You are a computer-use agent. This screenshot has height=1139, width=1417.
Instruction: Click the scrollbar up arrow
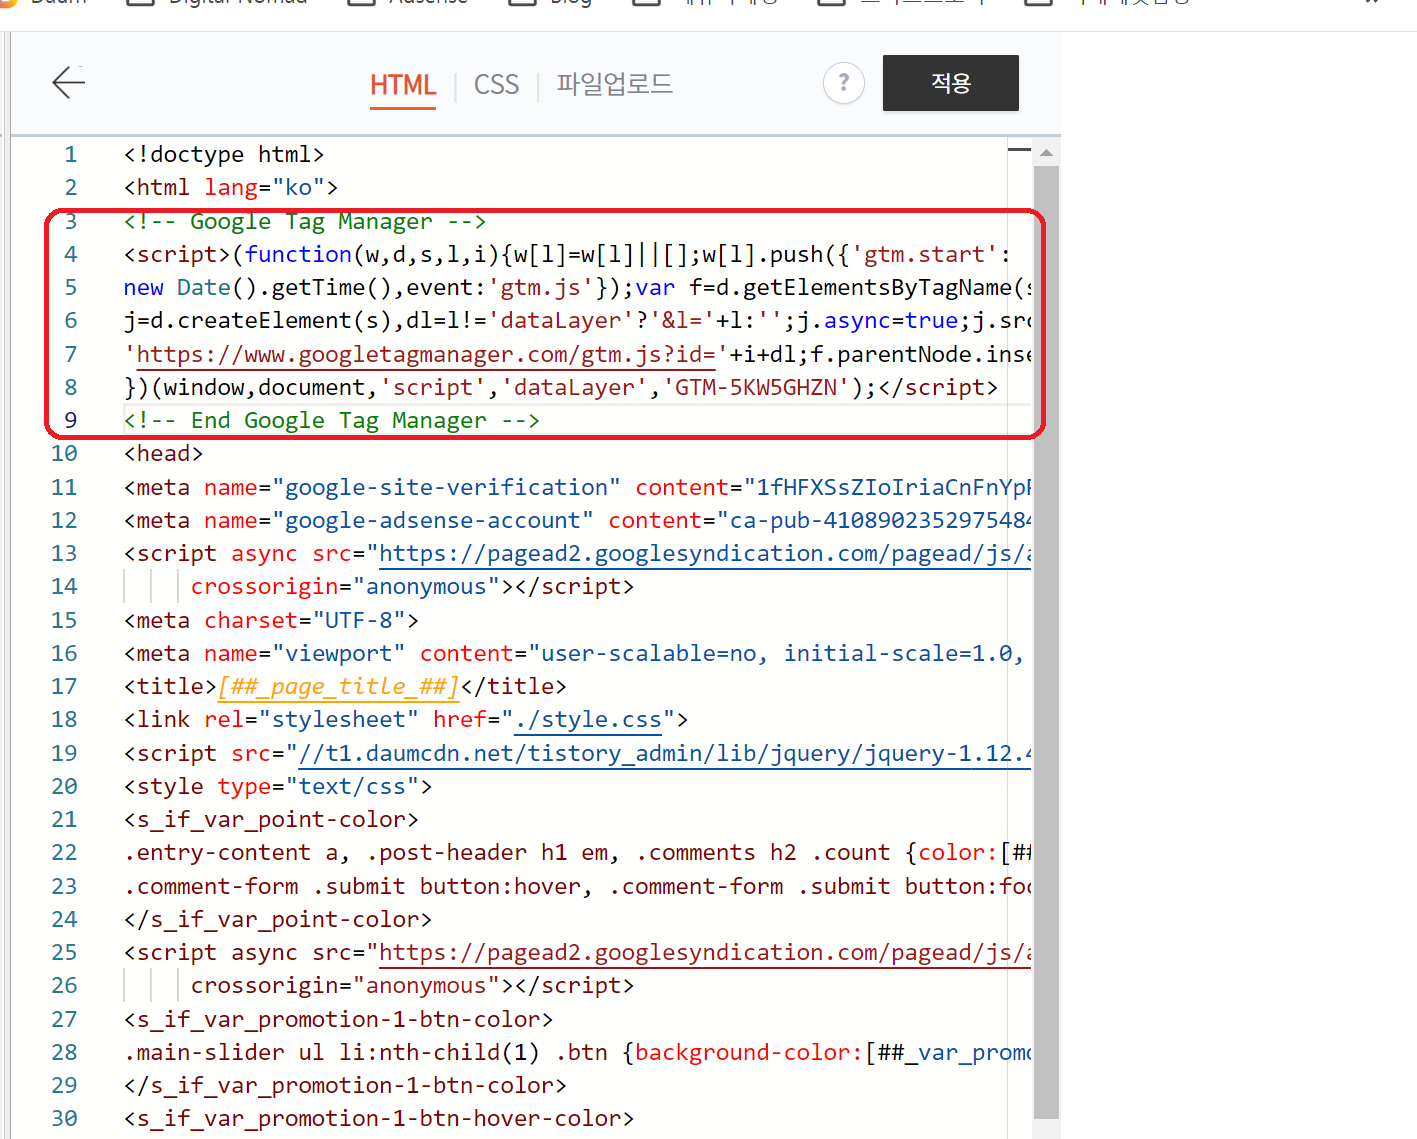point(1046,153)
